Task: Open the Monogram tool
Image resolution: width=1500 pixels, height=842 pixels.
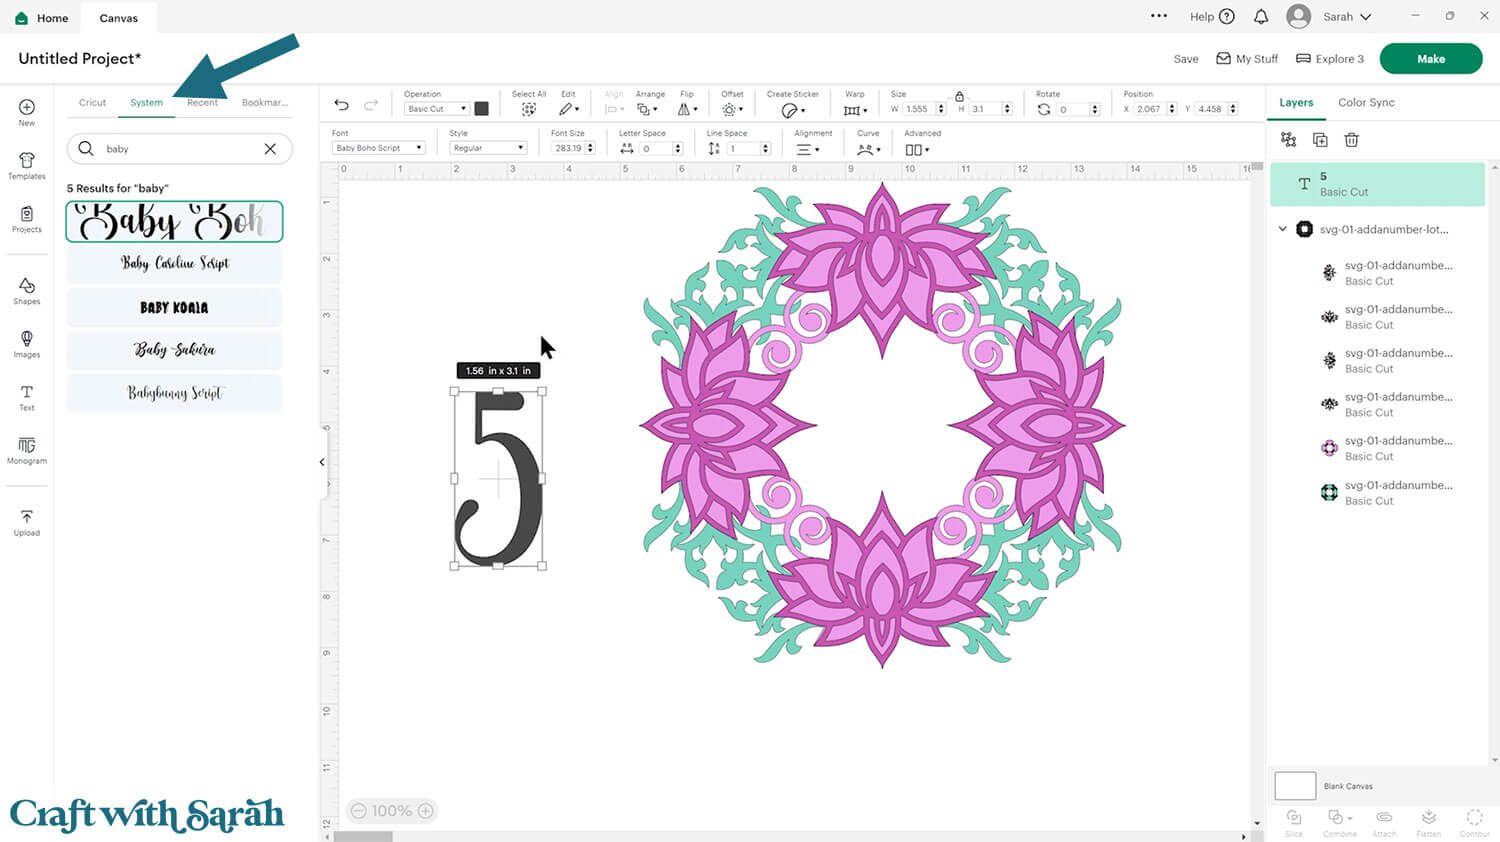Action: point(27,450)
